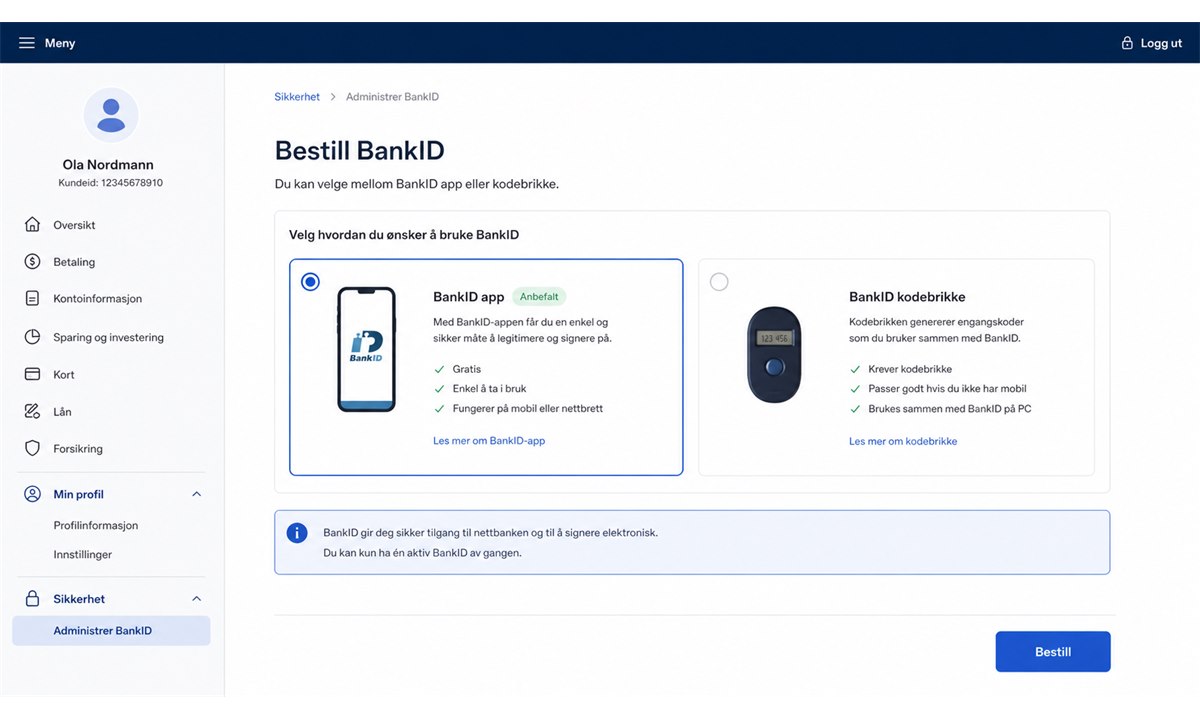The height and width of the screenshot is (720, 1200).
Task: Click the Kontoinformasjon document icon
Action: (32, 299)
